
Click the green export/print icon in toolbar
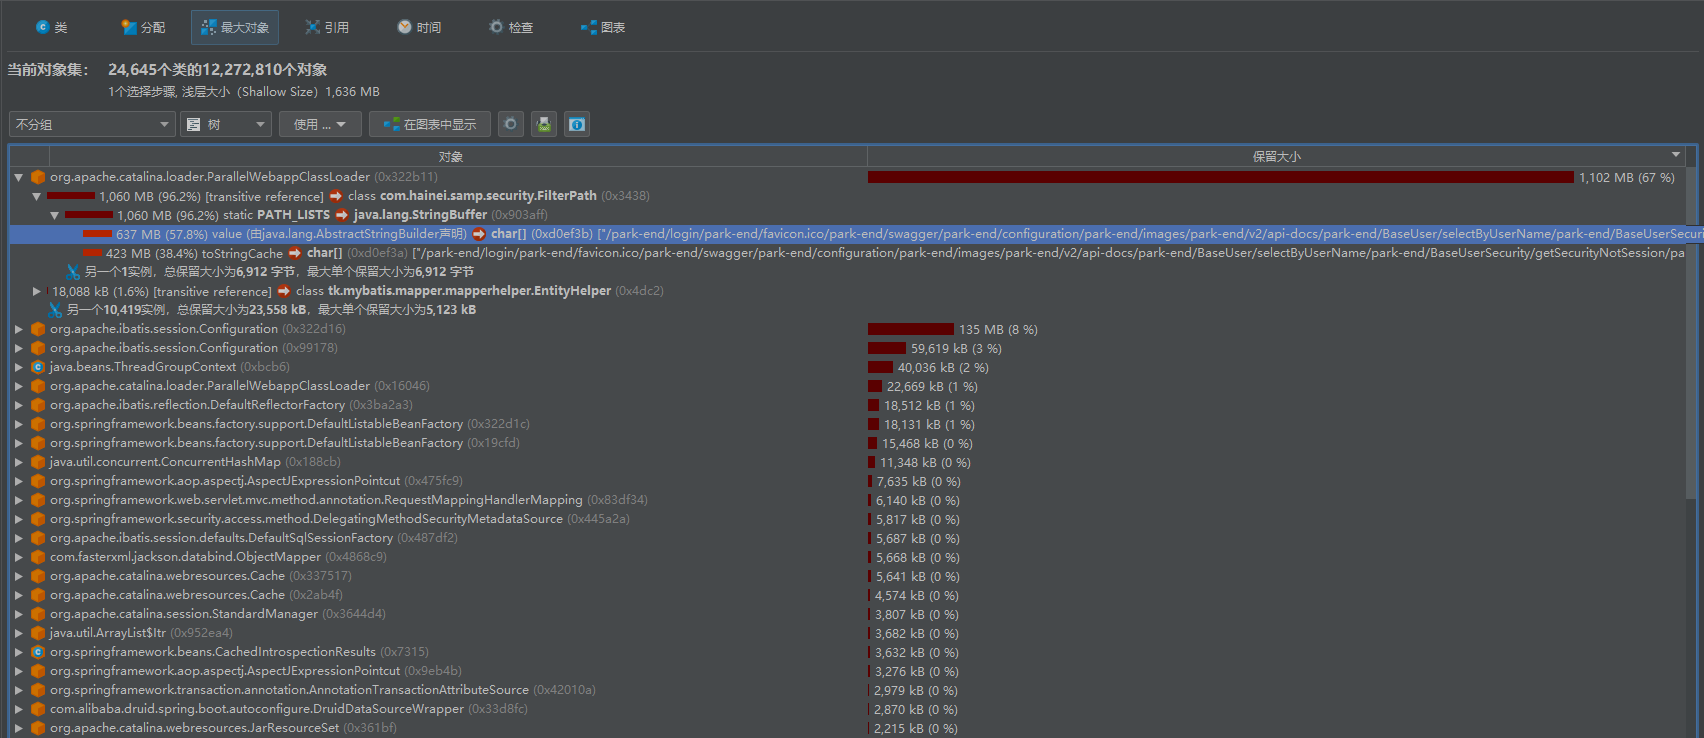(x=544, y=124)
